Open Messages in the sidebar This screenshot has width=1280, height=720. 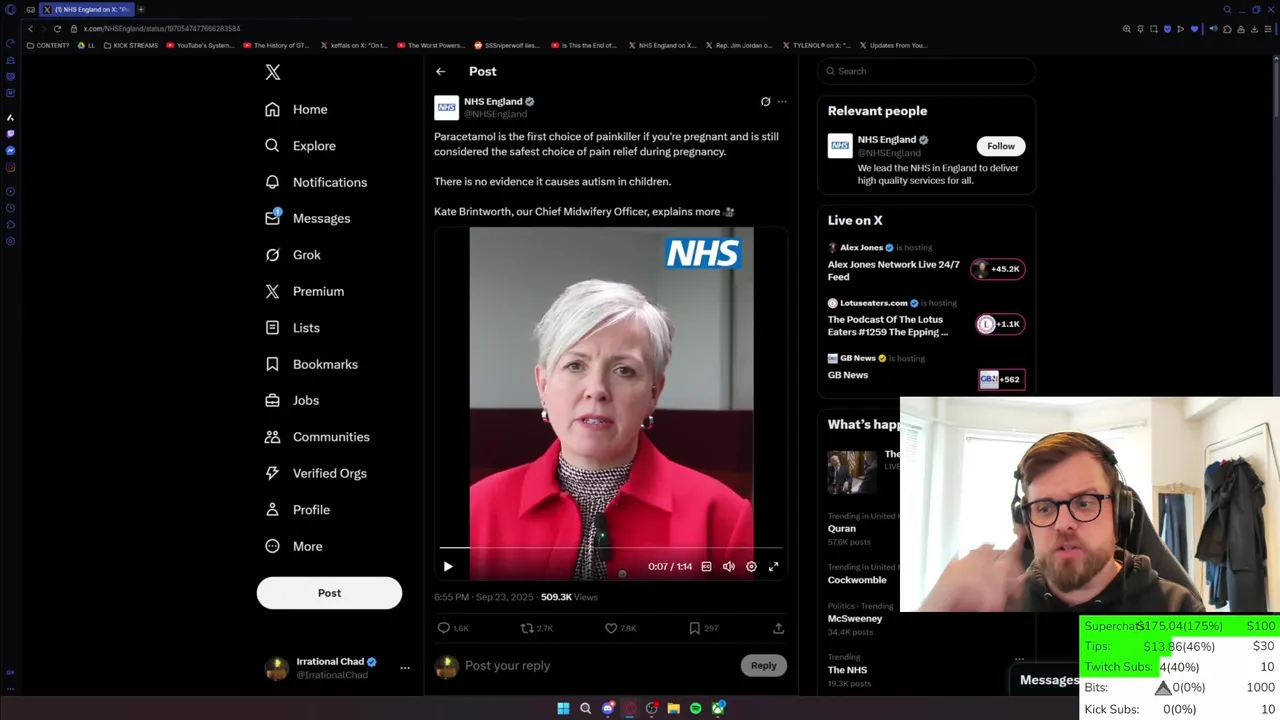pyautogui.click(x=307, y=218)
